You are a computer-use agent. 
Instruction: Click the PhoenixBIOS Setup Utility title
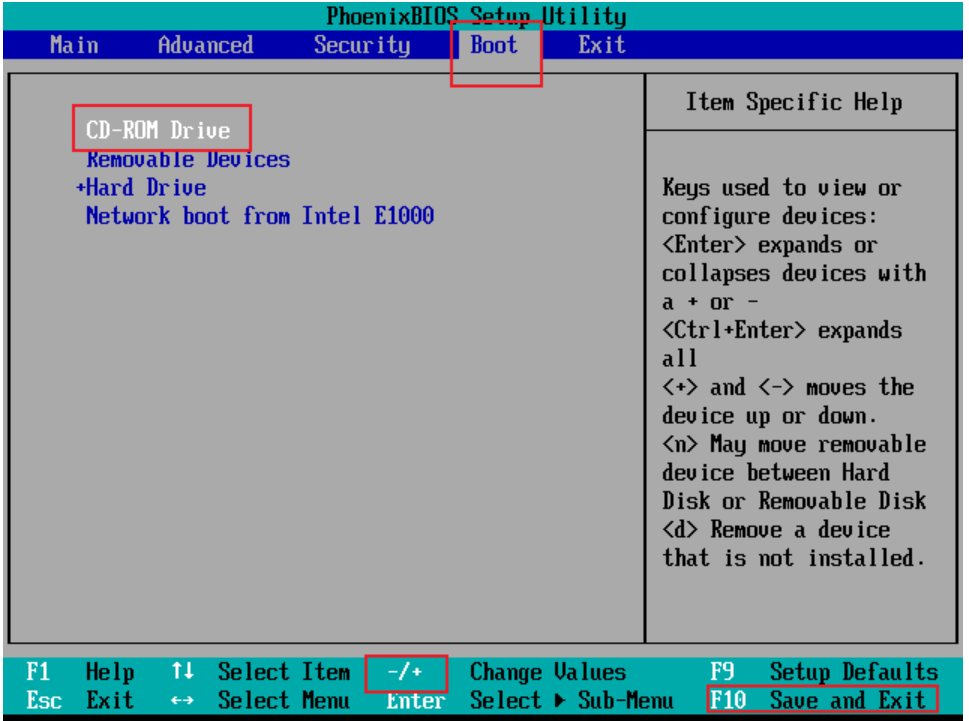coord(476,17)
